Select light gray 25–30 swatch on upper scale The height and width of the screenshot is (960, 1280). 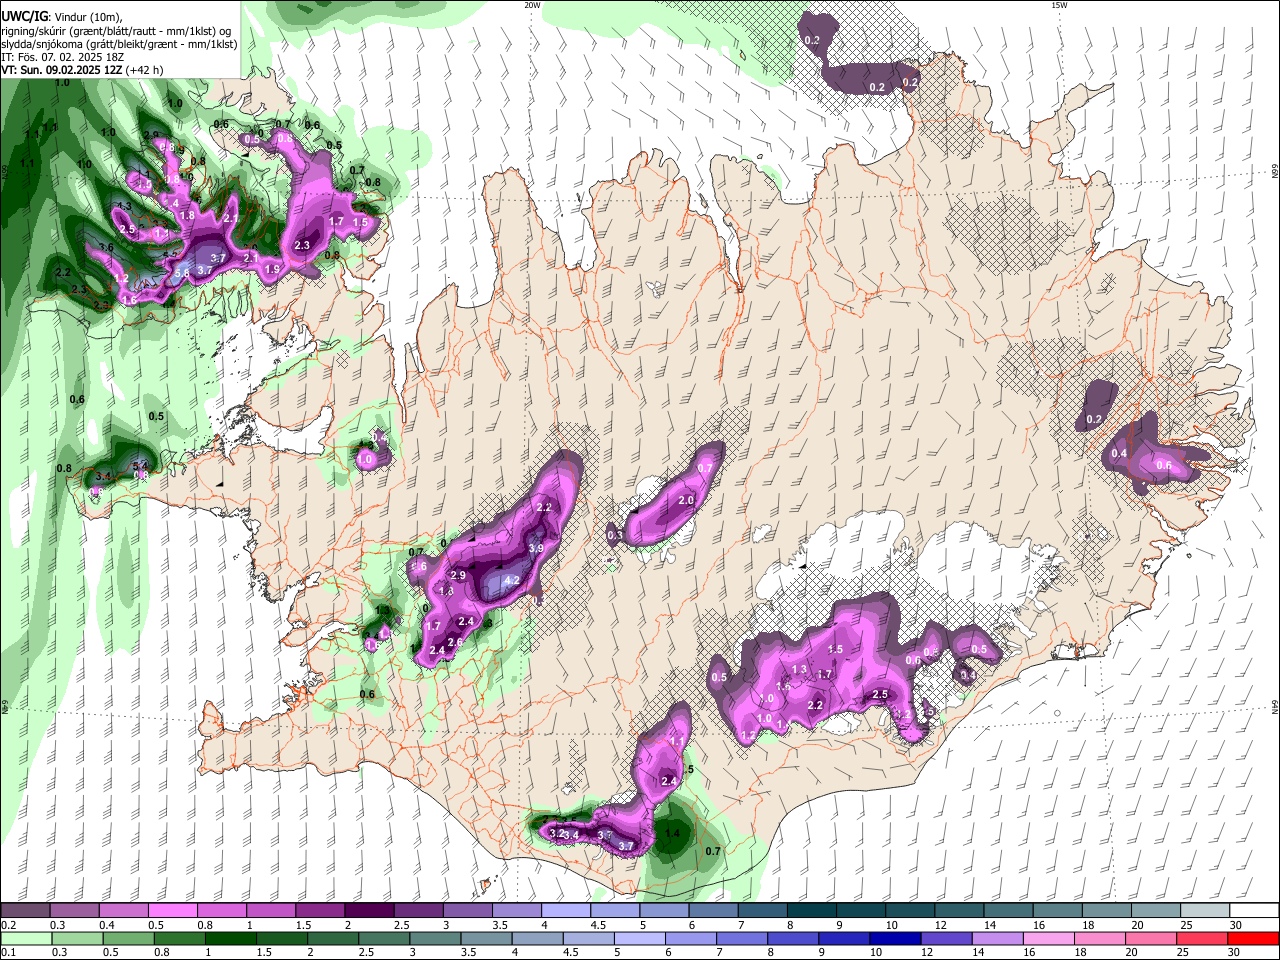click(1205, 910)
